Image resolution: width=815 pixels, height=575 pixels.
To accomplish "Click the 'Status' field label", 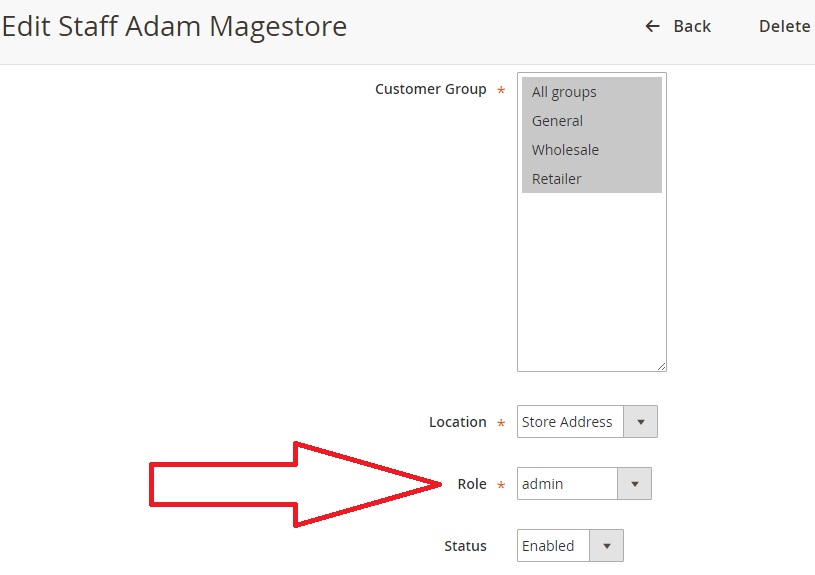I will (x=465, y=546).
